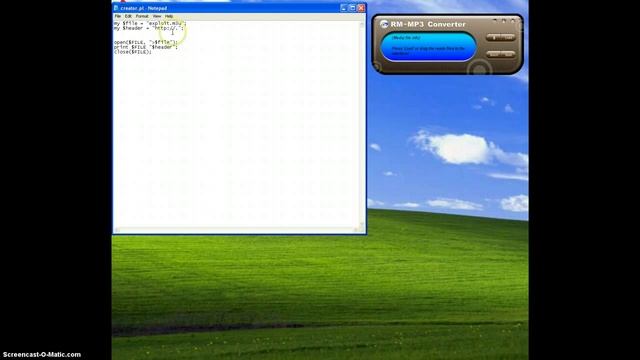Click the lower brown button in RM-MP3 Converter
This screenshot has height=360, width=640.
(x=500, y=54)
